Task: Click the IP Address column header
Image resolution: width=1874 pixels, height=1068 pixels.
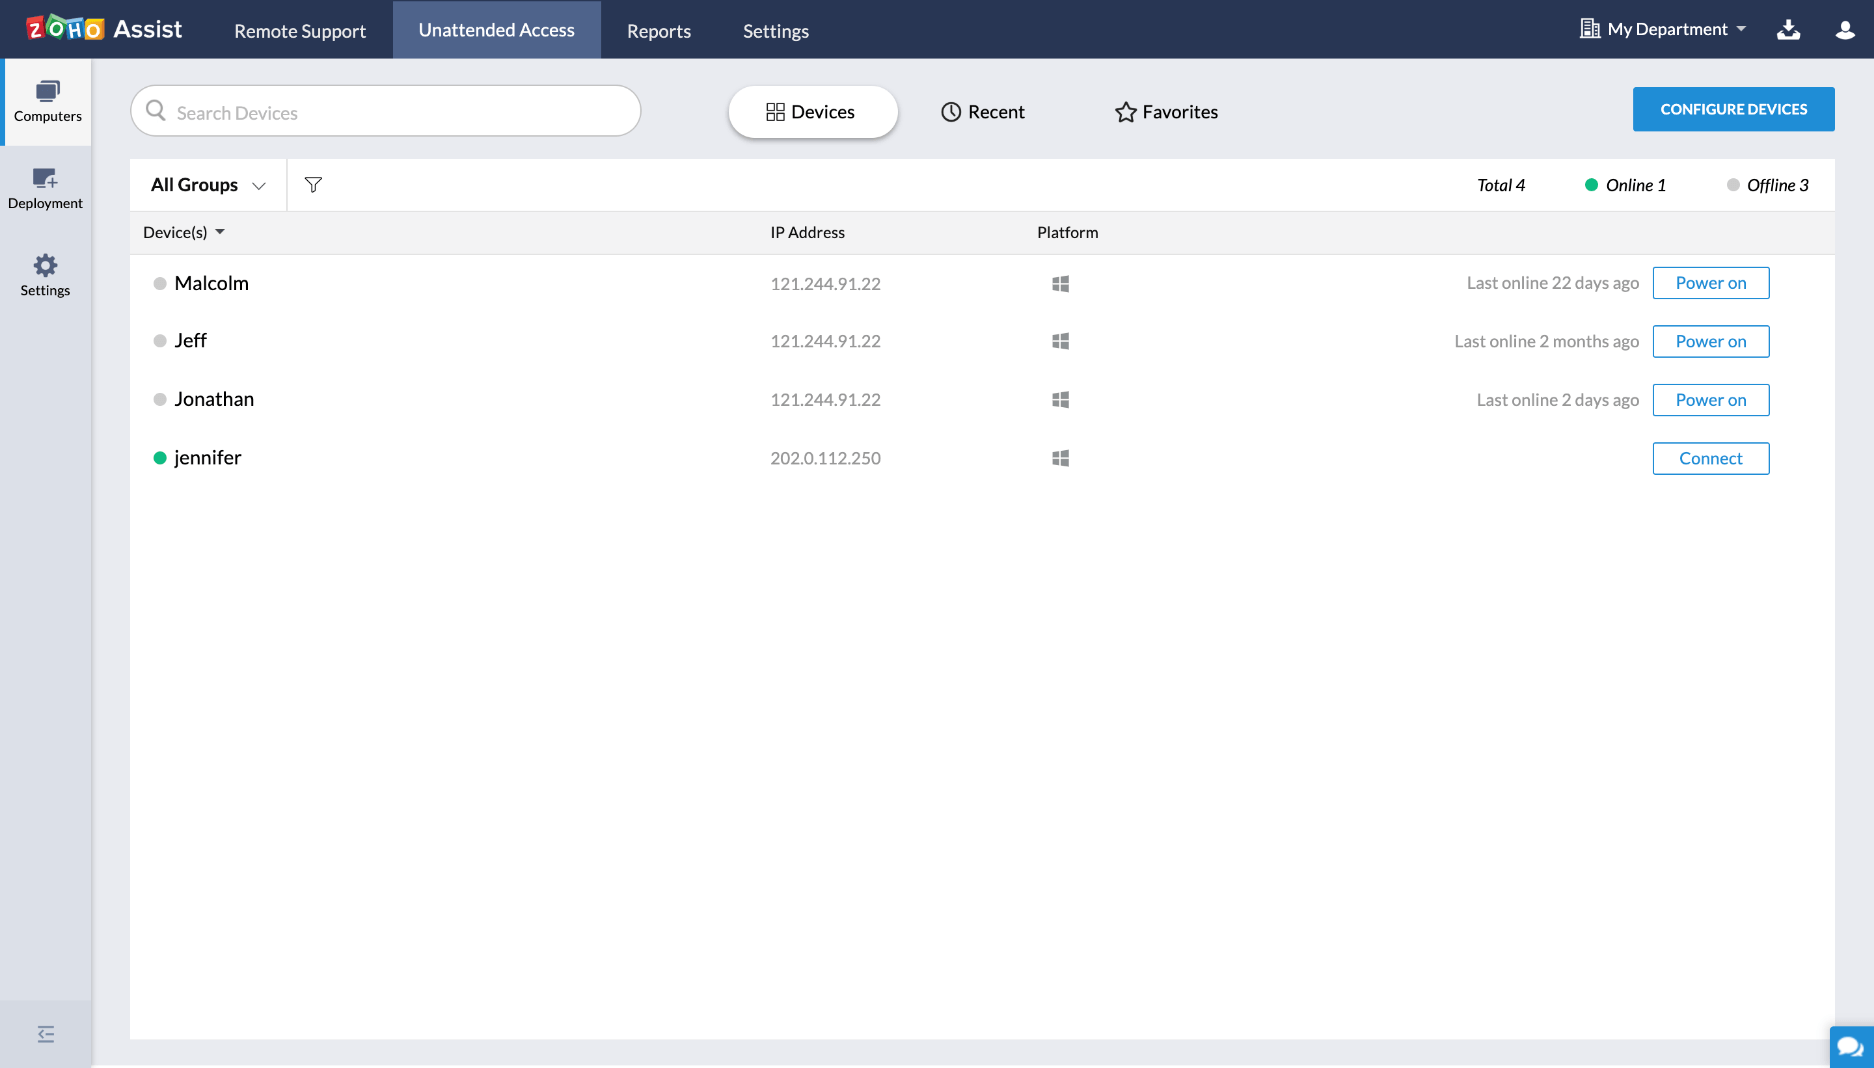Action: coord(807,232)
